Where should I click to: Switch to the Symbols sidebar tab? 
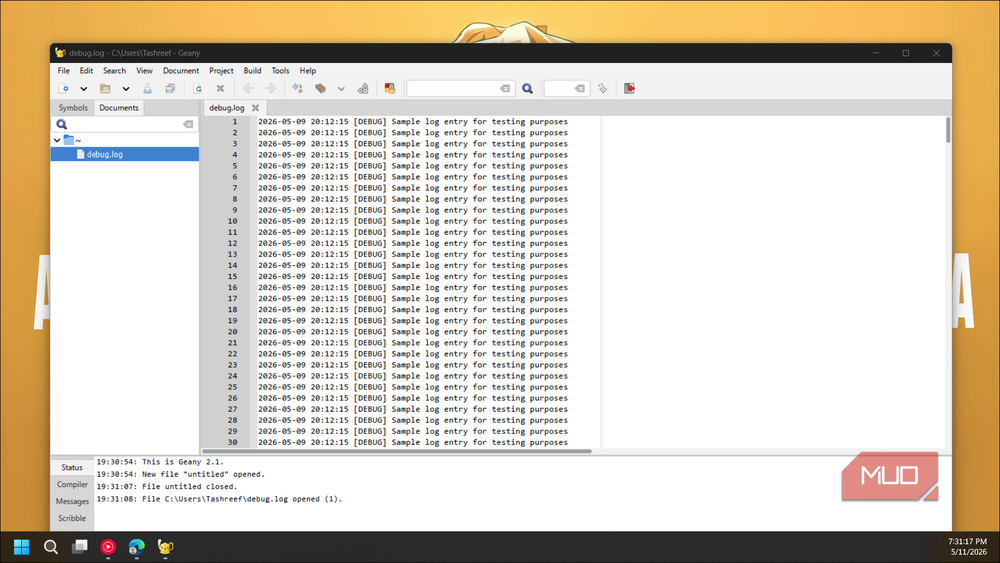pos(73,108)
